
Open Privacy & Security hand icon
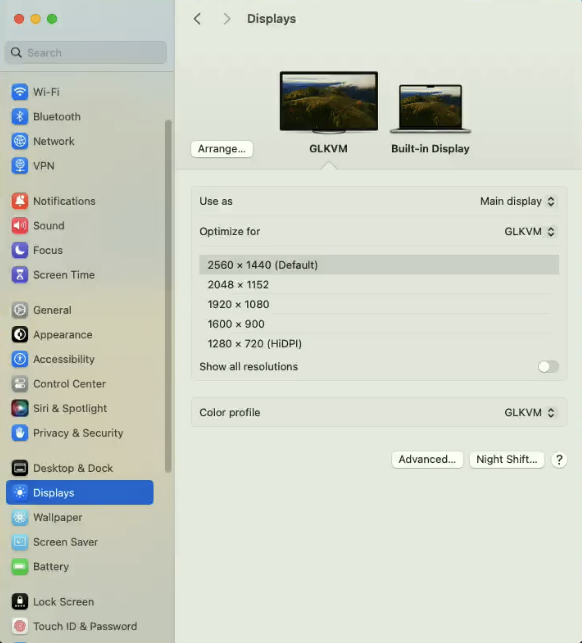coord(19,433)
